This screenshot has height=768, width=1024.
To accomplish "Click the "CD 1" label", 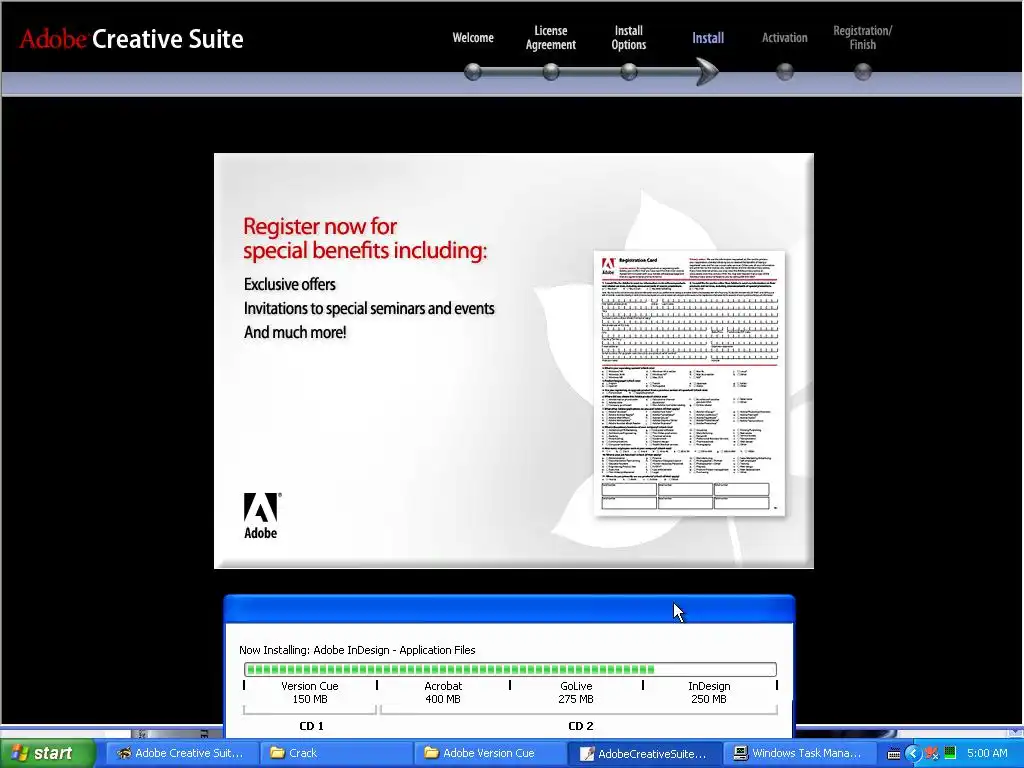I will click(311, 726).
